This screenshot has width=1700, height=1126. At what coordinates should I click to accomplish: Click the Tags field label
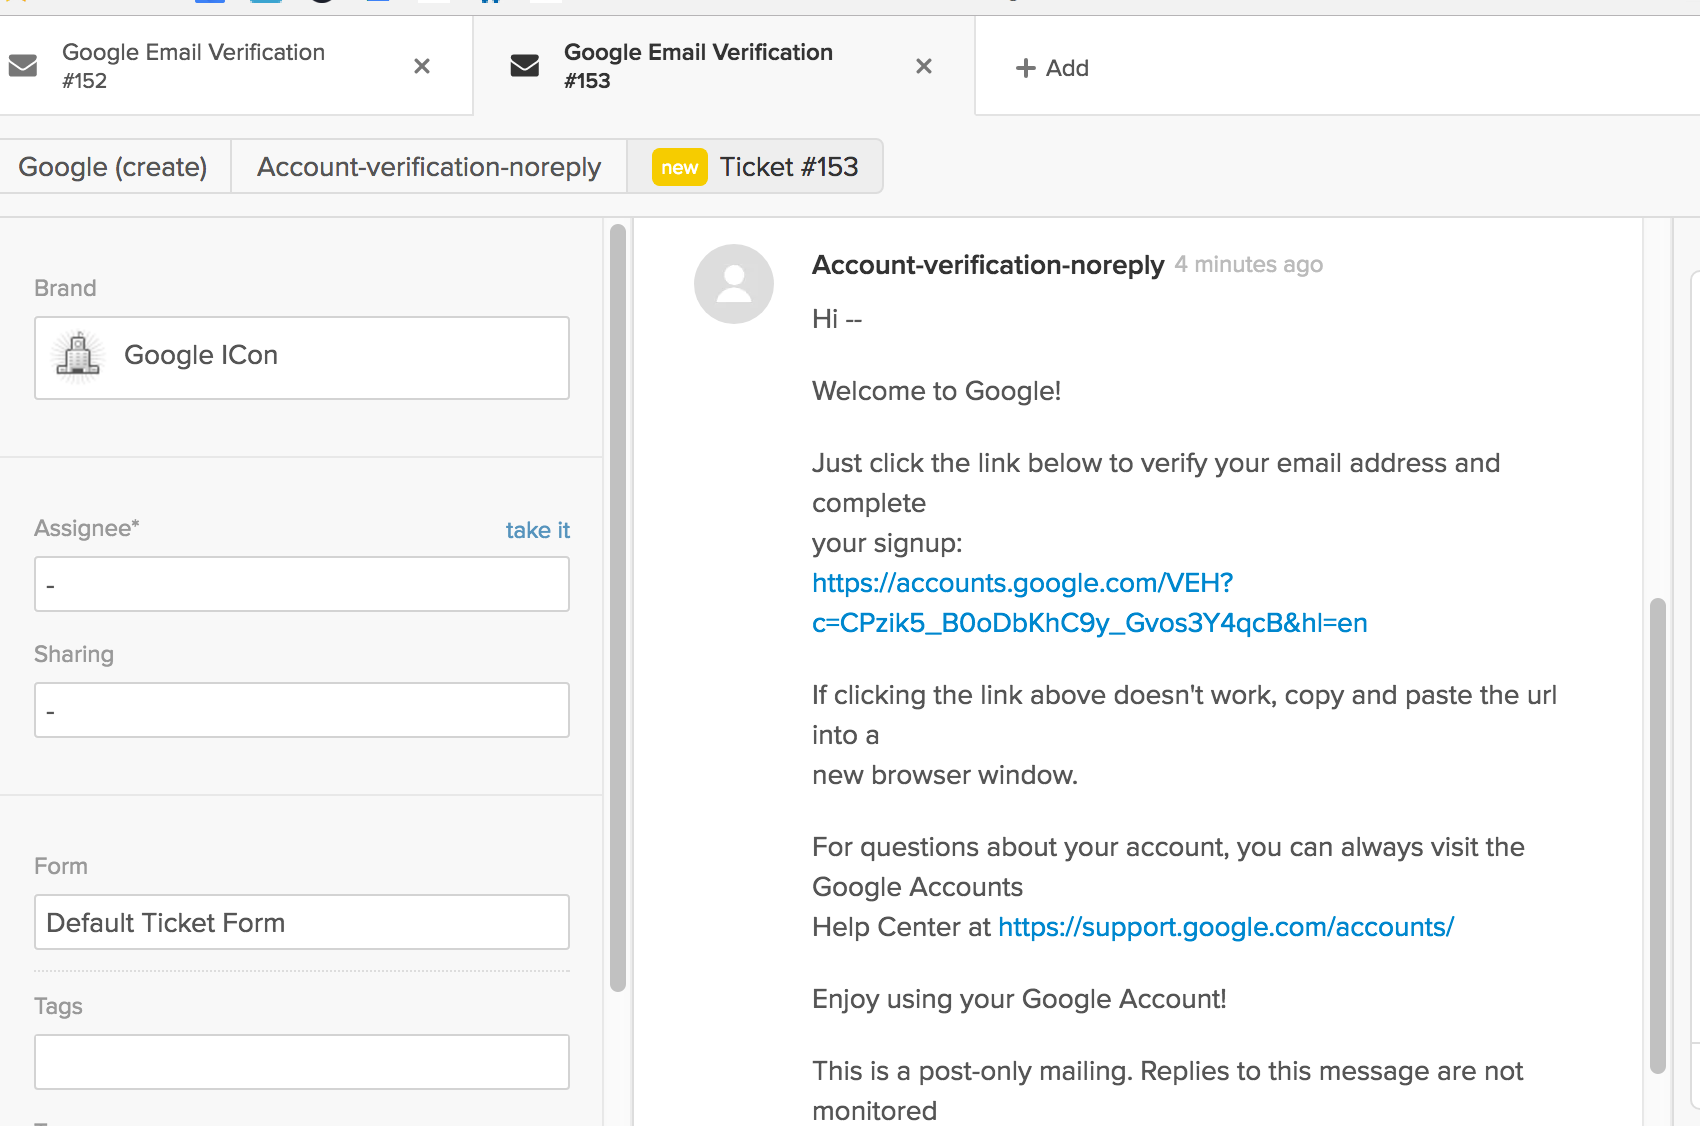coord(58,1006)
